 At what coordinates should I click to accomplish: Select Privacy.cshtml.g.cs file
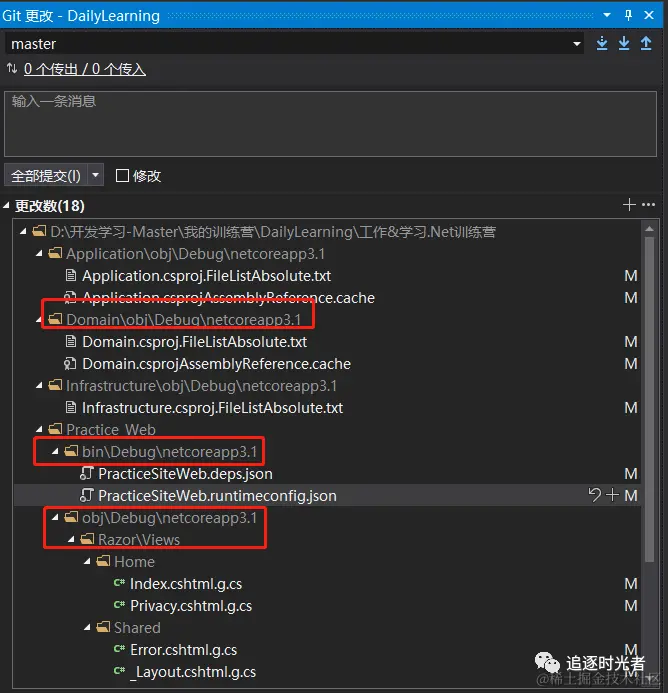tap(191, 606)
